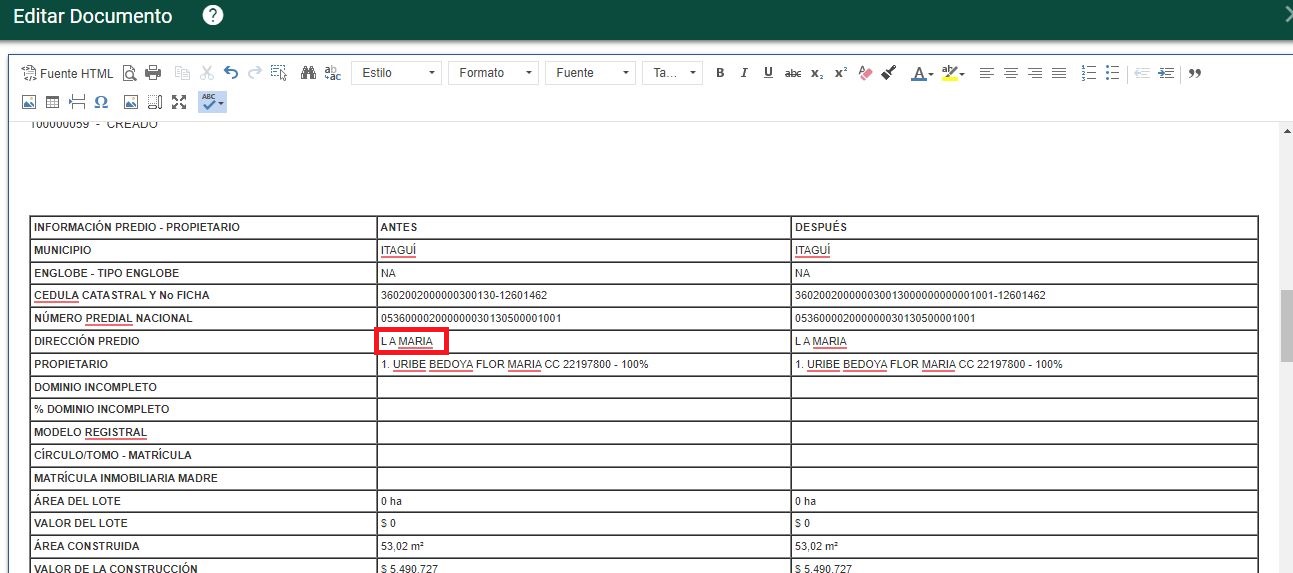The height and width of the screenshot is (573, 1293).
Task: Toggle bold formatting
Action: (720, 73)
